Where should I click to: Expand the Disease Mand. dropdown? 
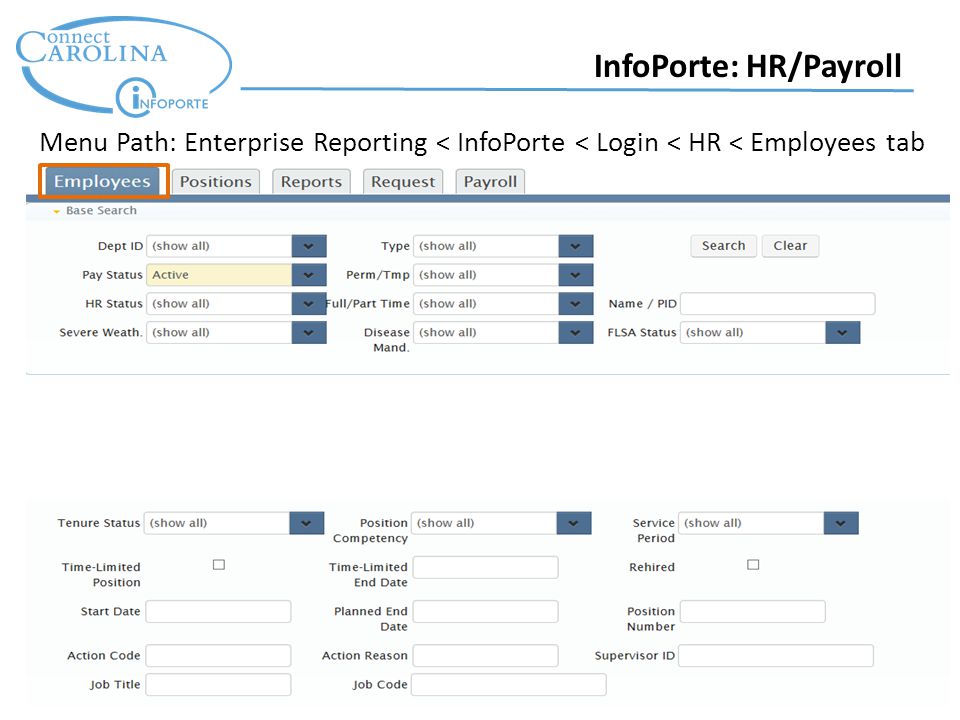576,332
